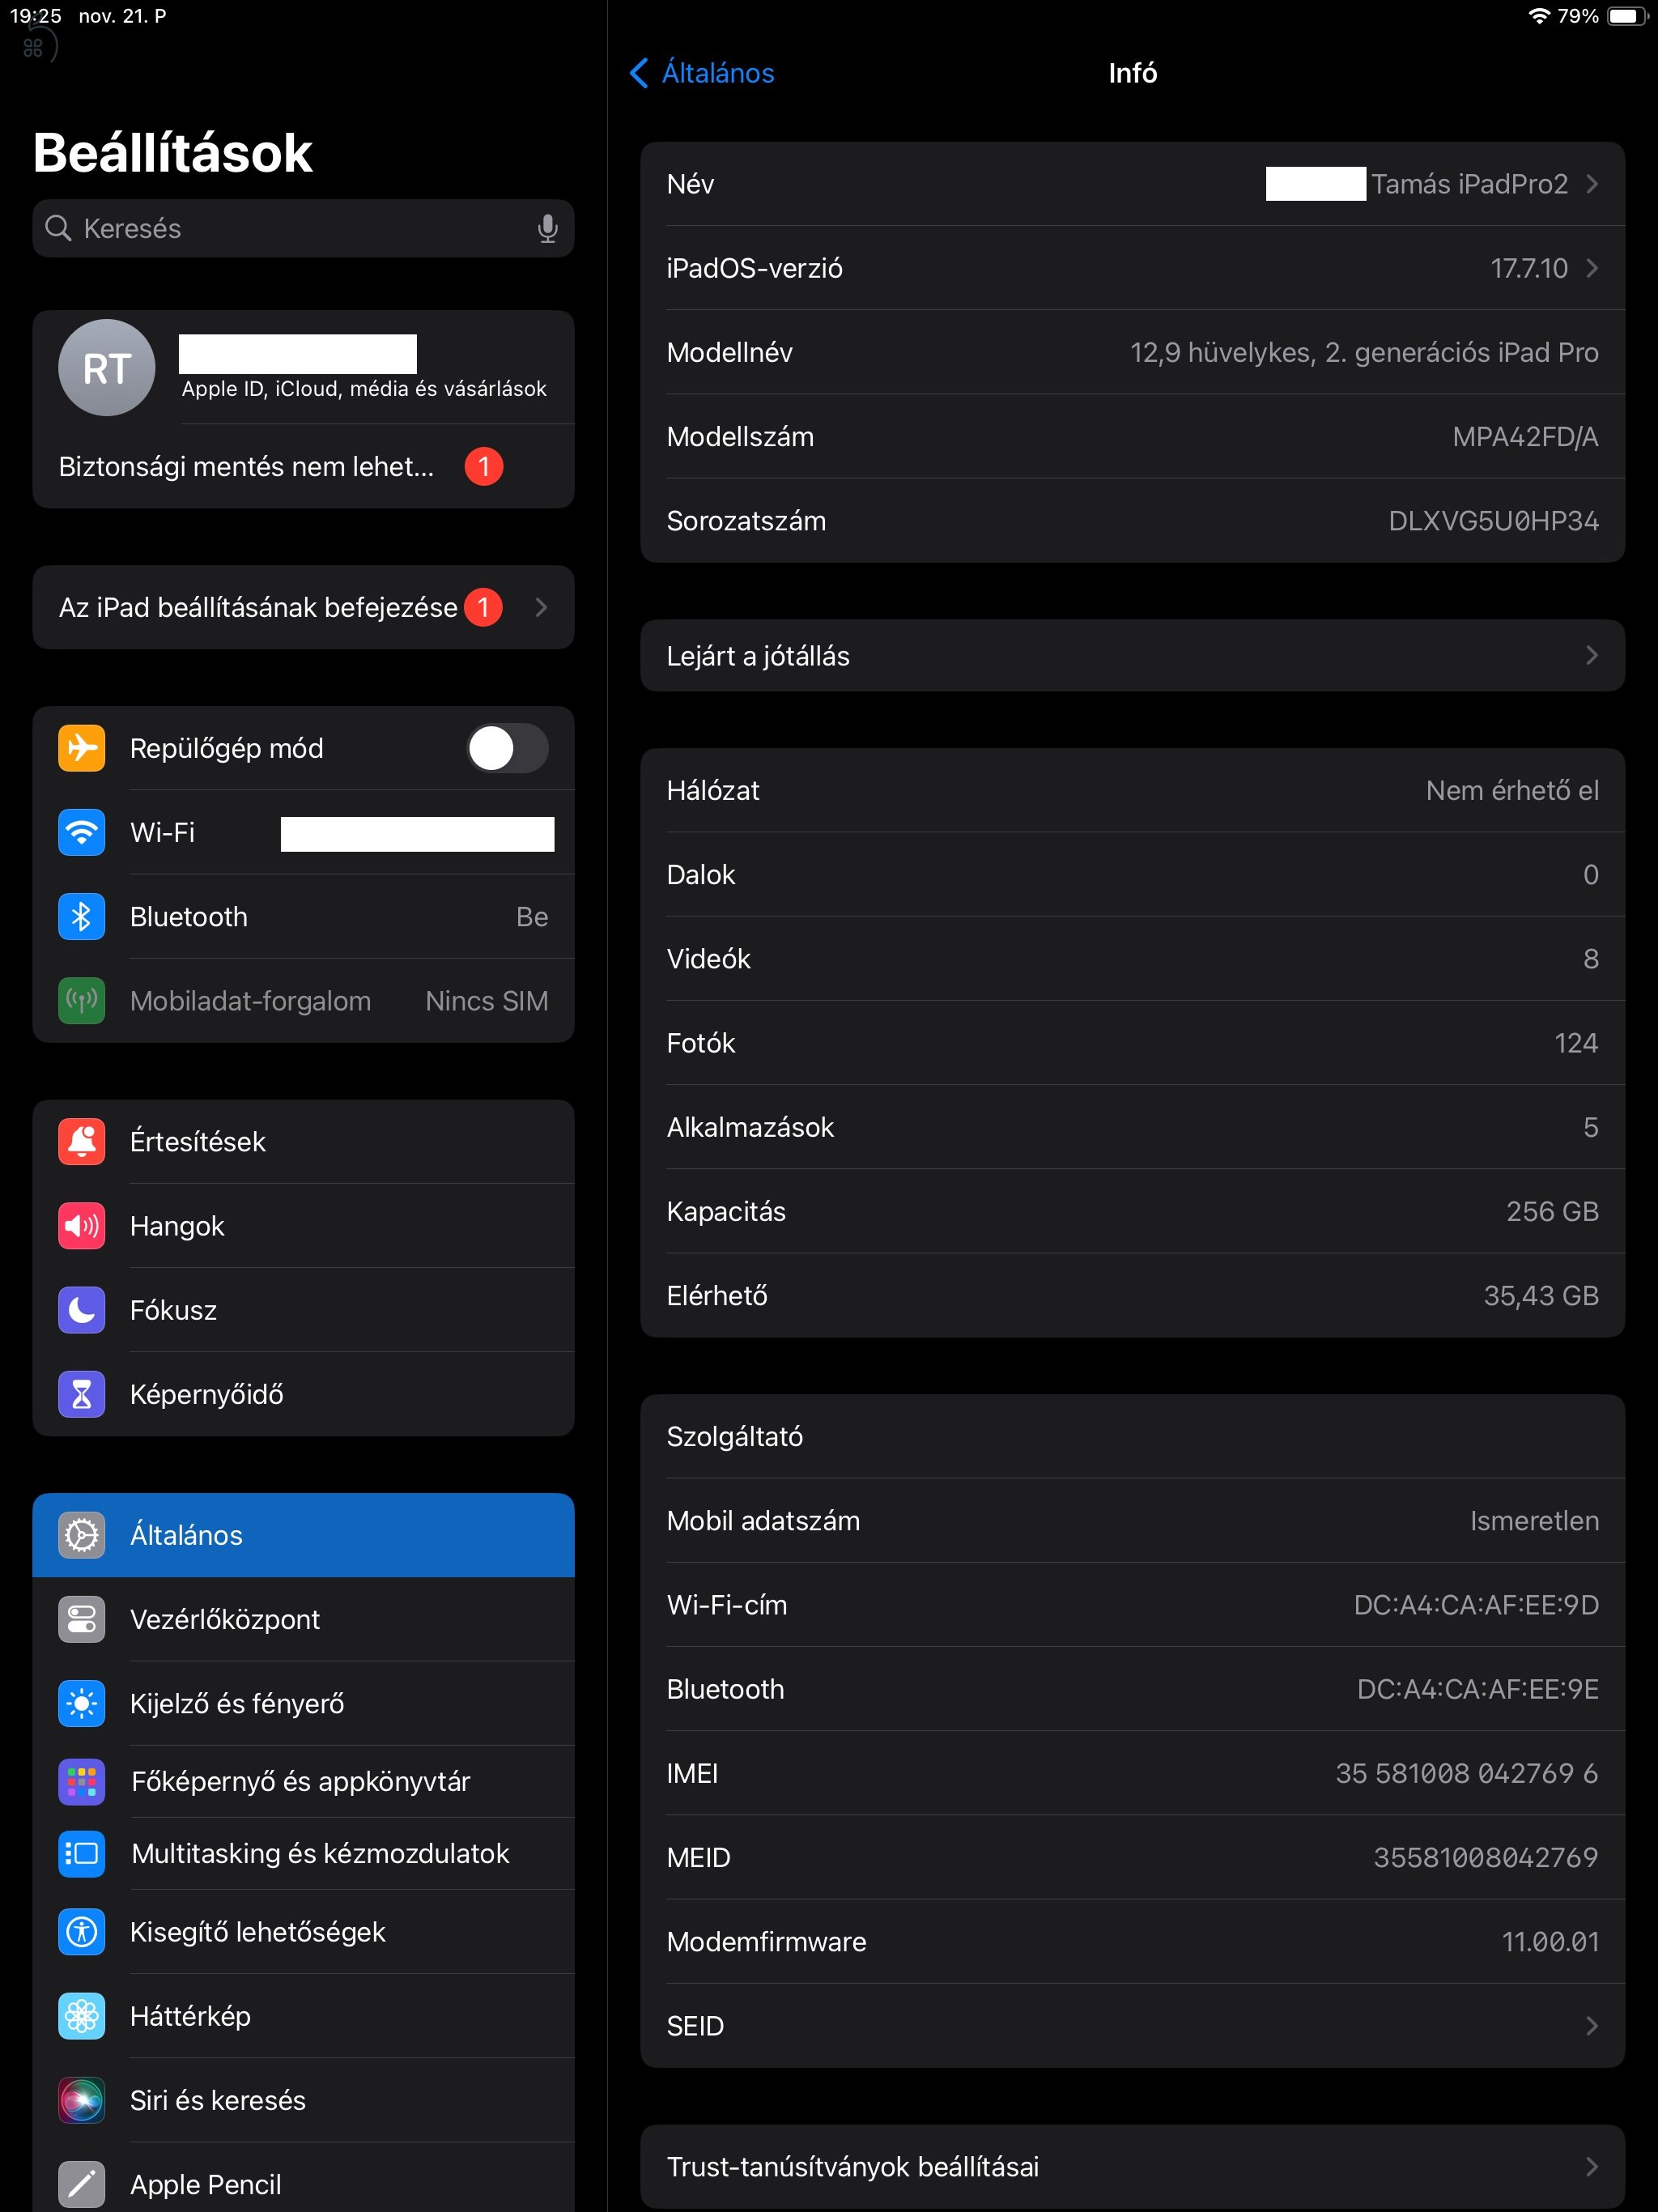Select the Értesítések bell icon
The width and height of the screenshot is (1658, 2212).
(x=81, y=1141)
